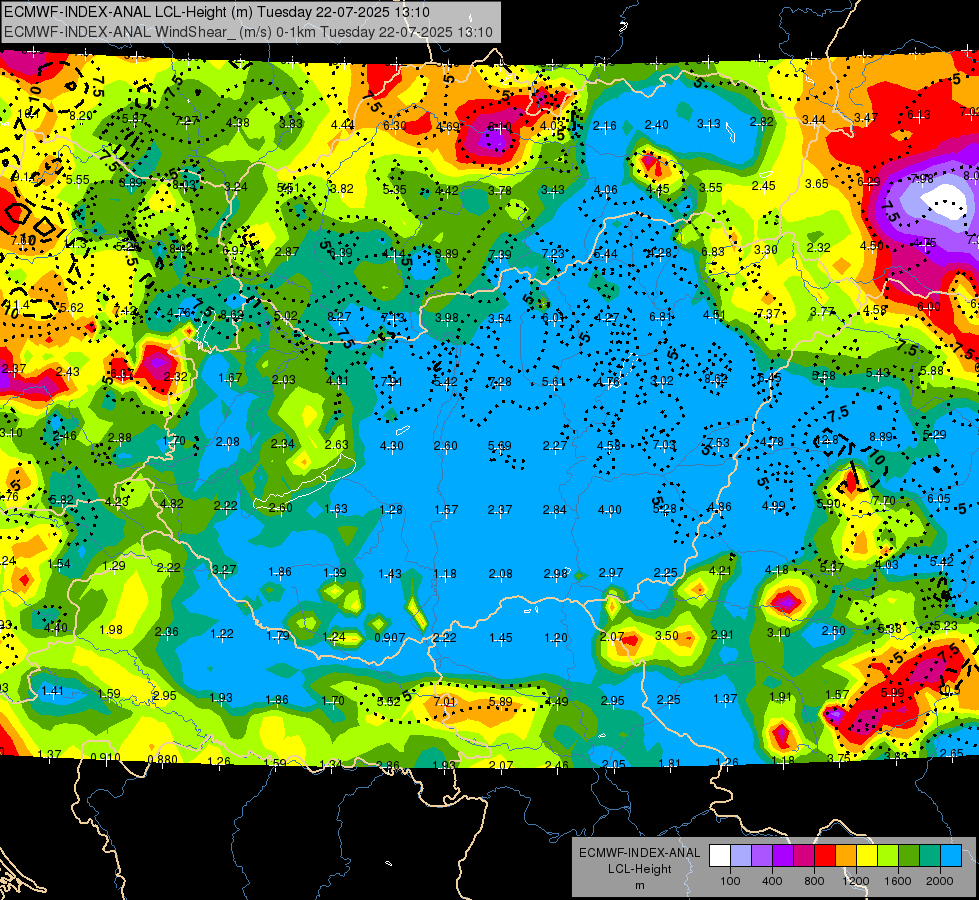Screen dimensions: 979x900
Task: Click the wind shear value 1.79
Action: [278, 636]
